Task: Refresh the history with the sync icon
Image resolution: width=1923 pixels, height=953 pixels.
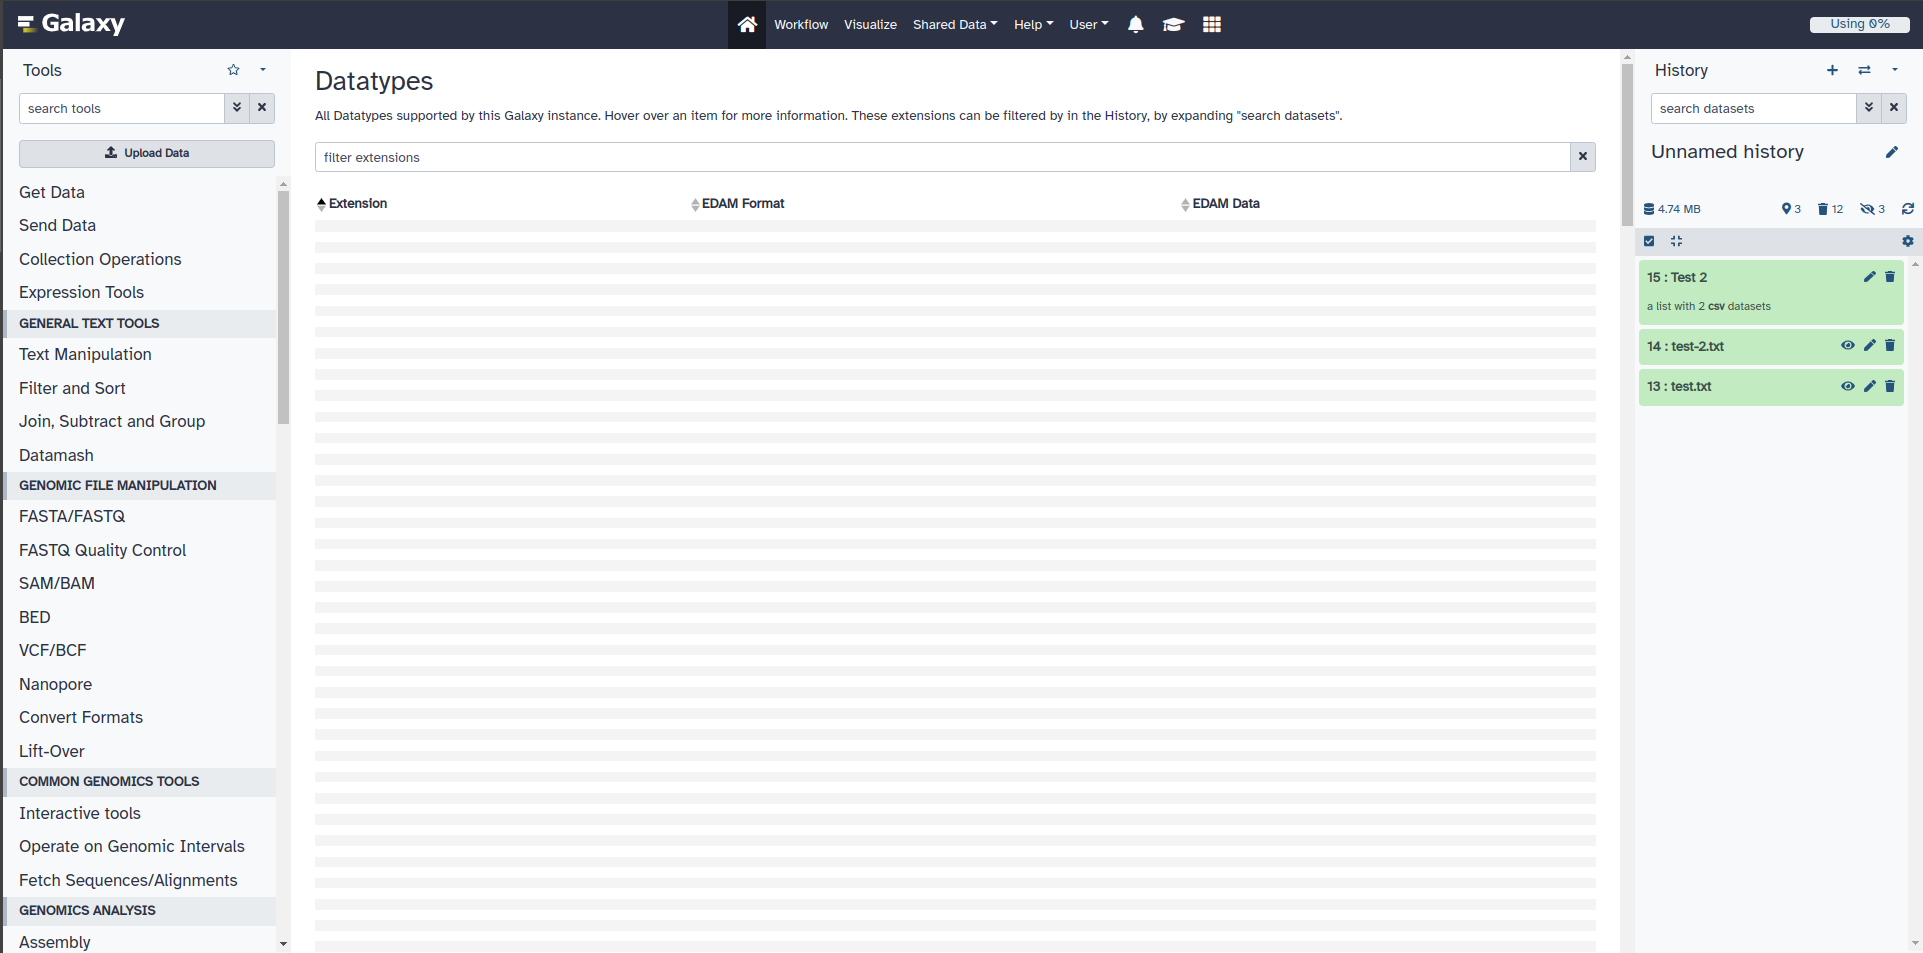Action: 1908,209
